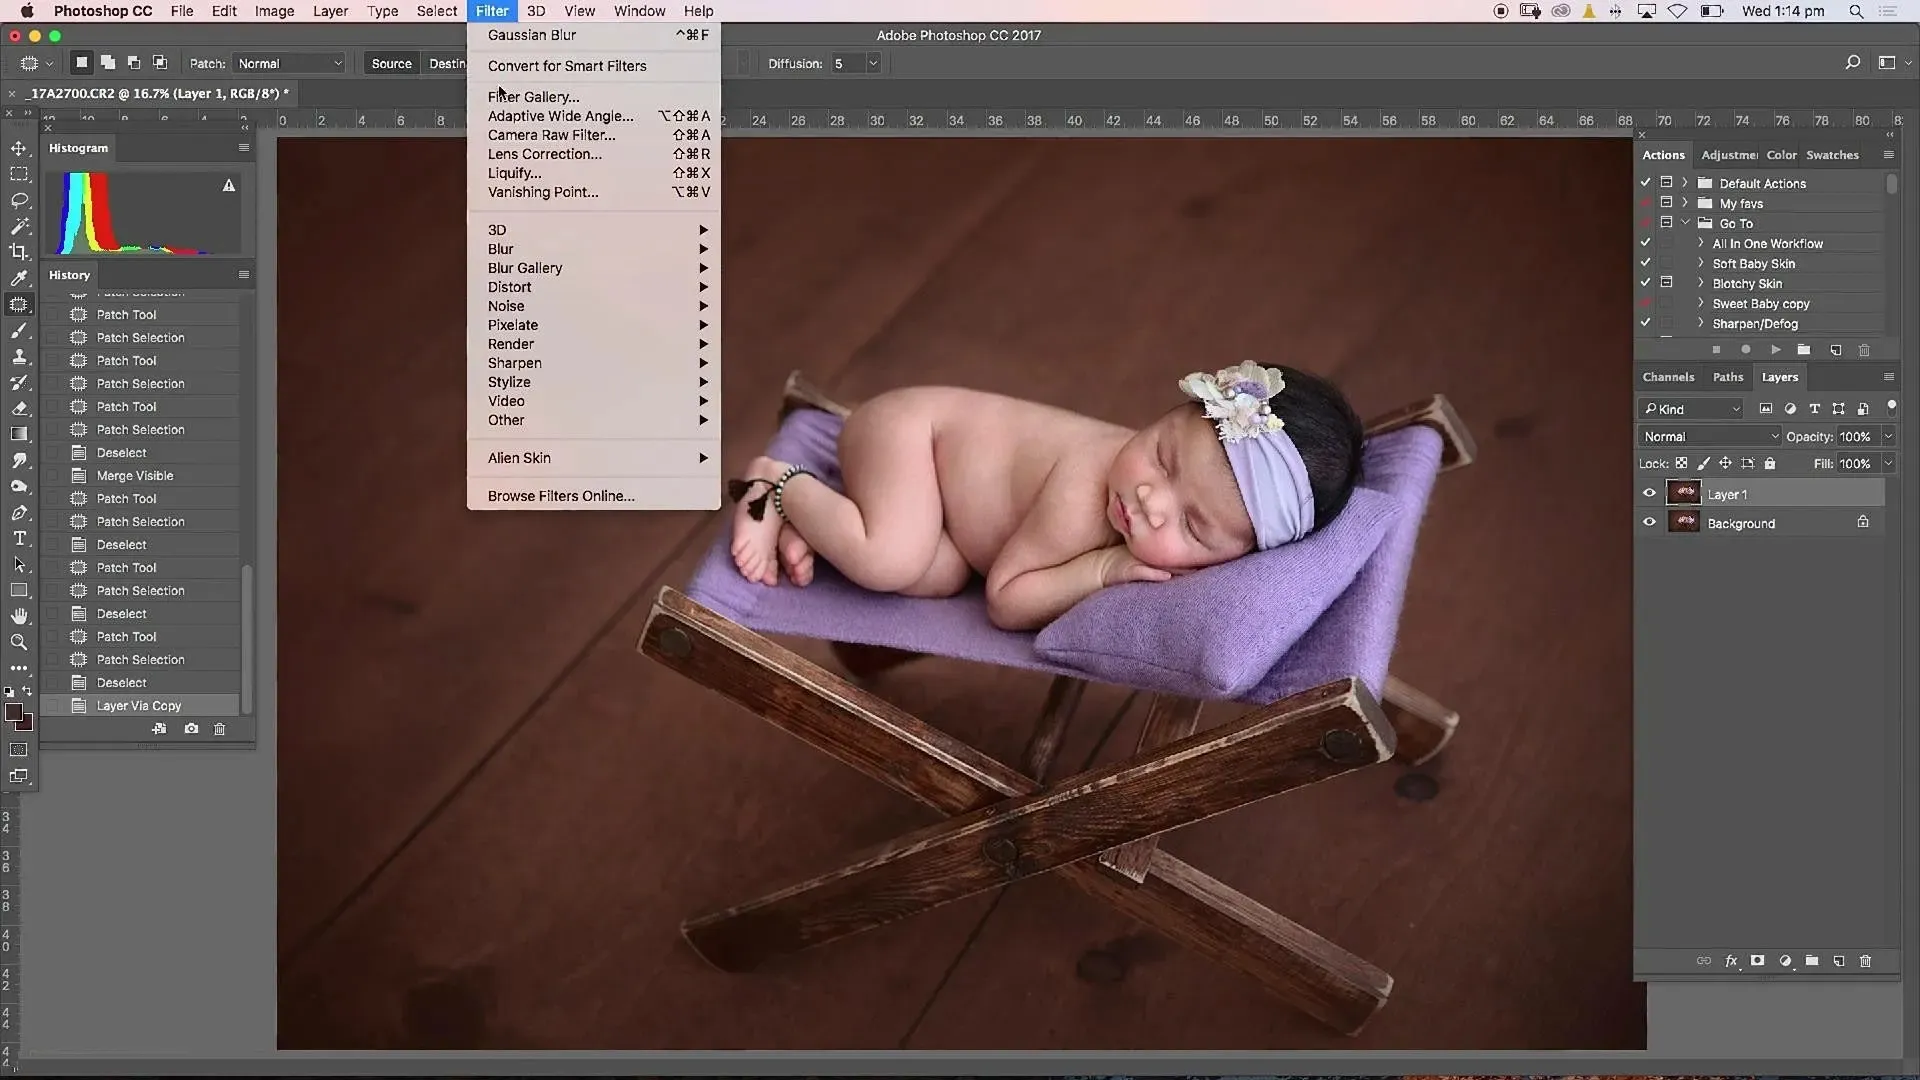The height and width of the screenshot is (1080, 1920).
Task: Select the Zoom tool
Action: pos(19,642)
